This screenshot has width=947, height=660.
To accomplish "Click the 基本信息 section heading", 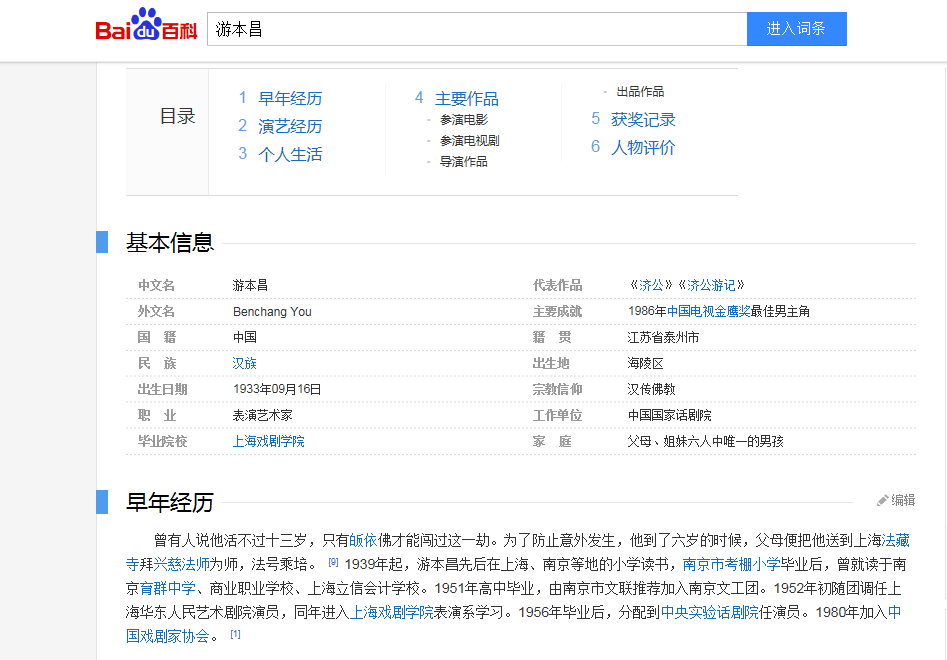I will pos(170,243).
